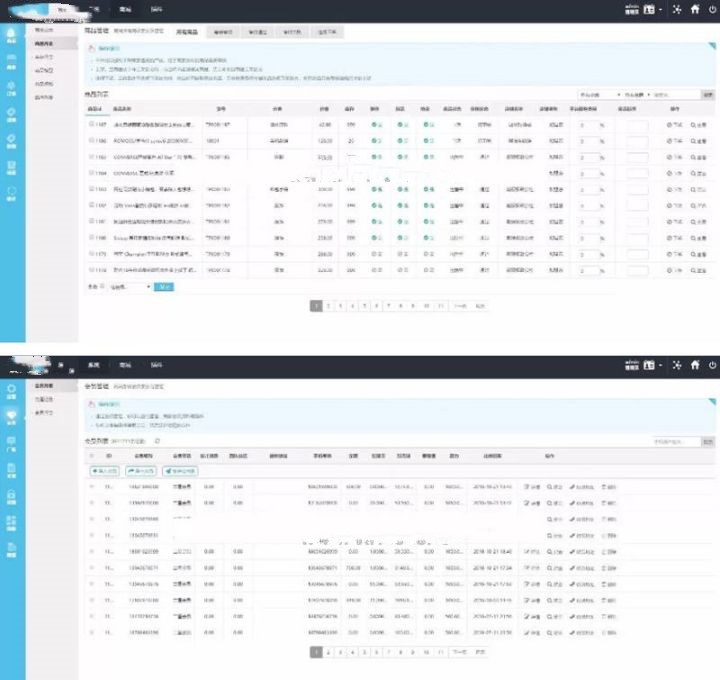720x680 pixels.
Task: Tick the checkbox for product row 1179
Action: point(91,254)
